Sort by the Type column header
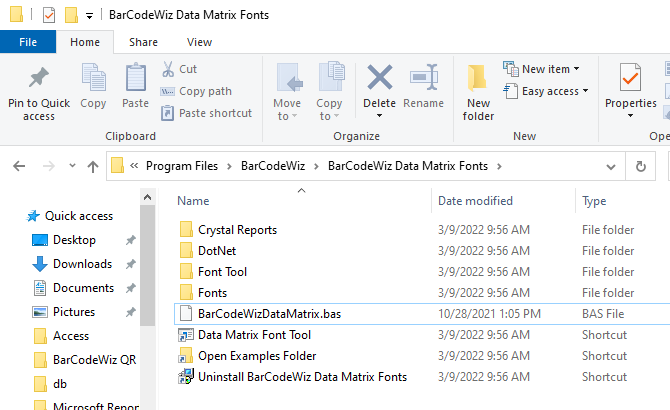Viewport: 670px width, 410px height. click(594, 201)
